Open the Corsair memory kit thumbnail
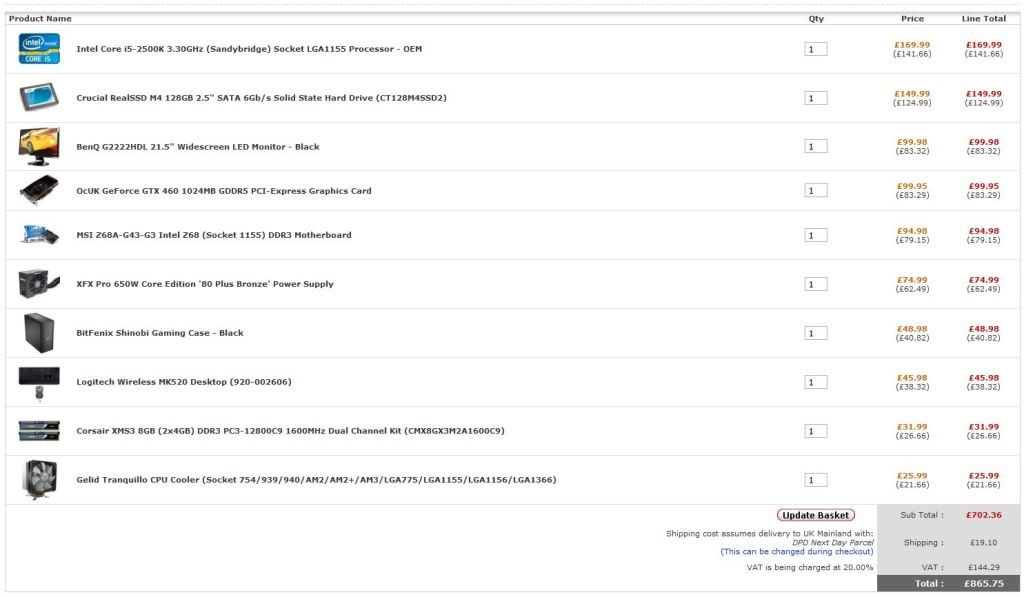 tap(39, 431)
